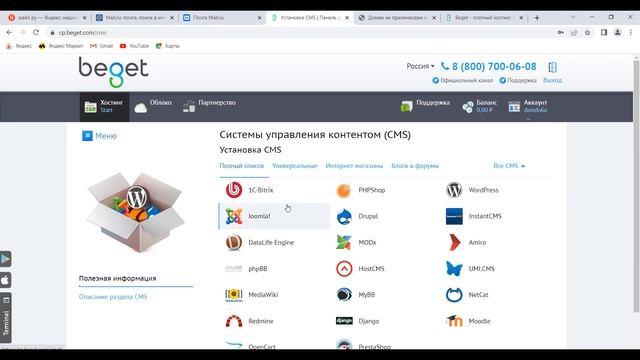The height and width of the screenshot is (360, 640).
Task: Select the phpBB logo icon
Action: coord(234,269)
